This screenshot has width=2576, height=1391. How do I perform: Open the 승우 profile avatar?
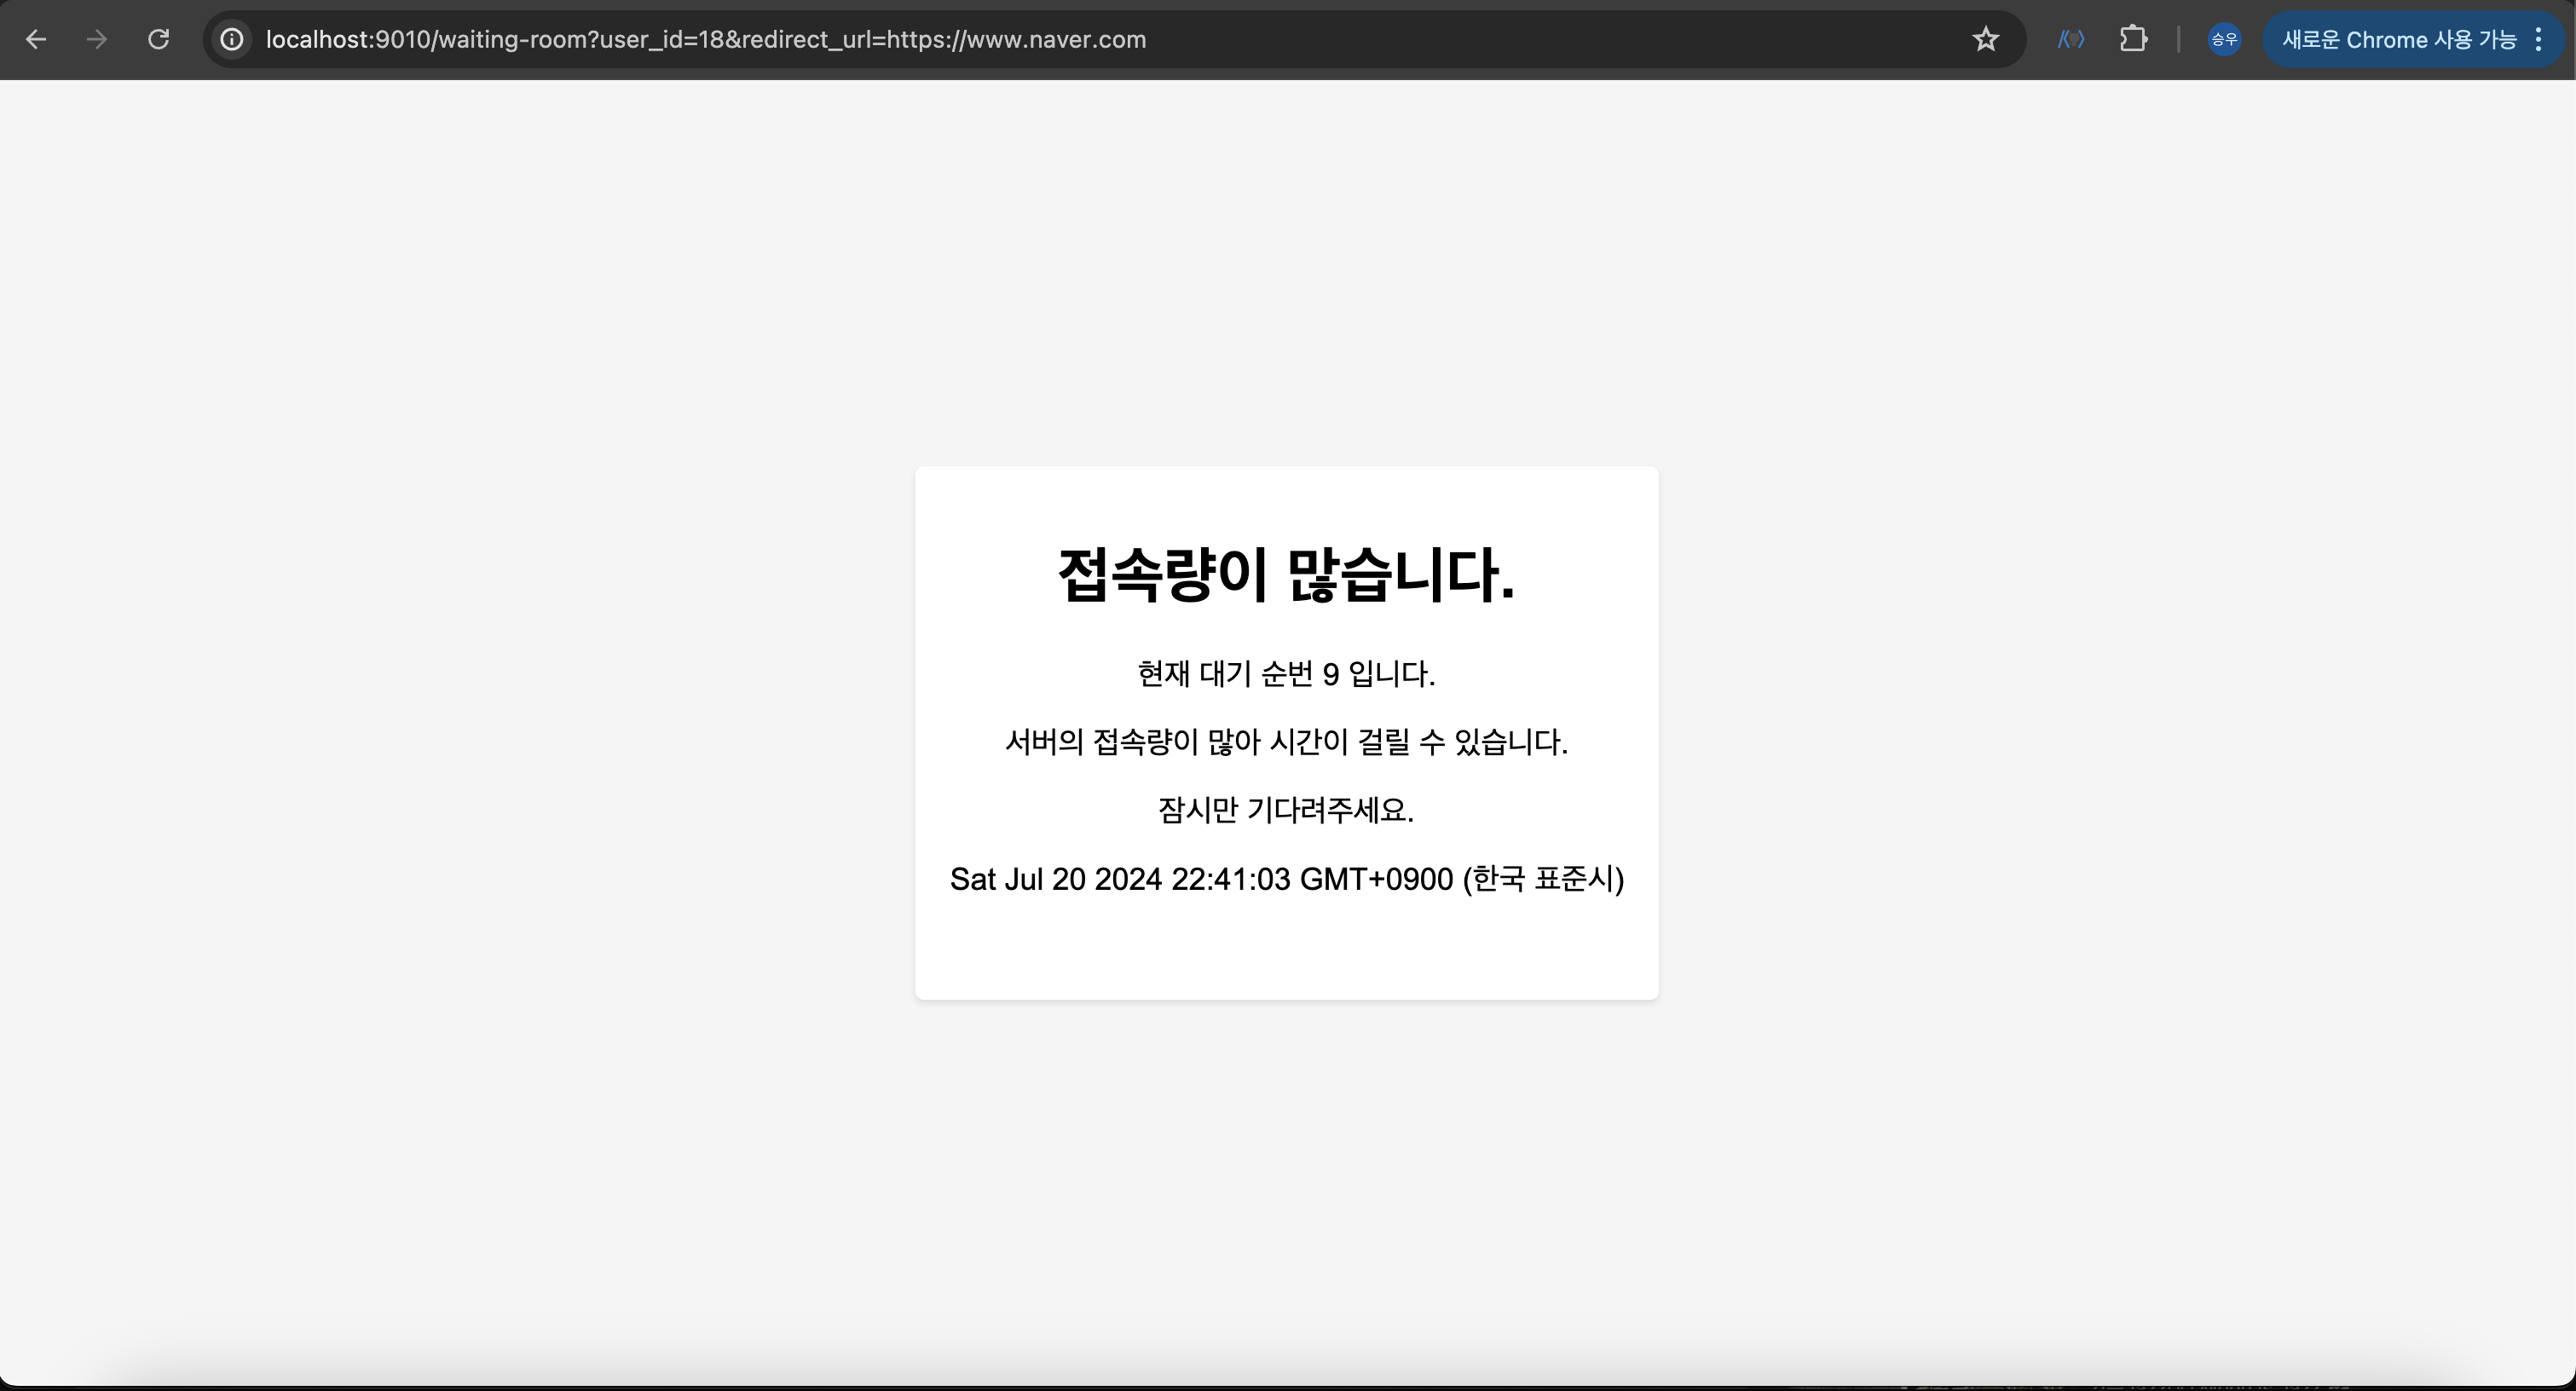pos(2224,40)
